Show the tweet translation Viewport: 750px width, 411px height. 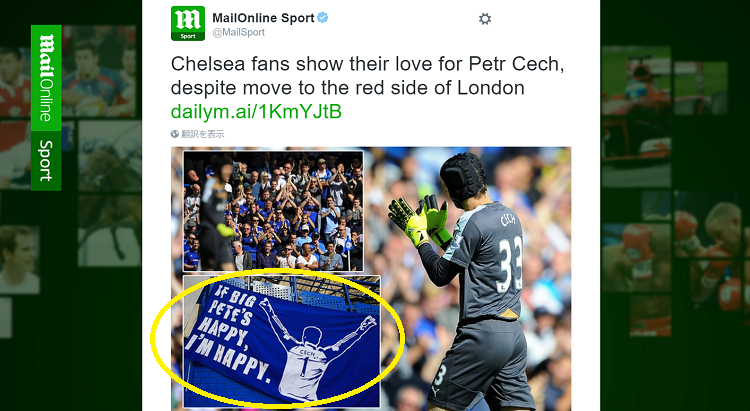203,134
